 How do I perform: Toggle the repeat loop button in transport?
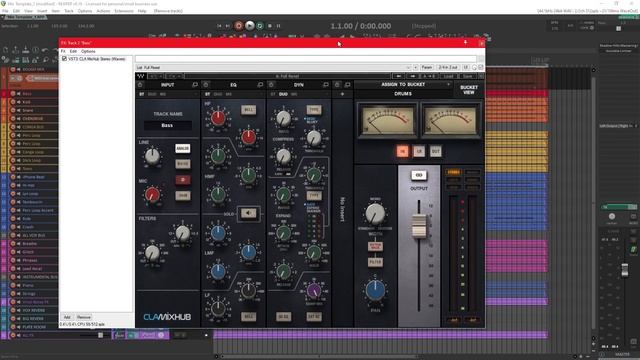pos(260,26)
